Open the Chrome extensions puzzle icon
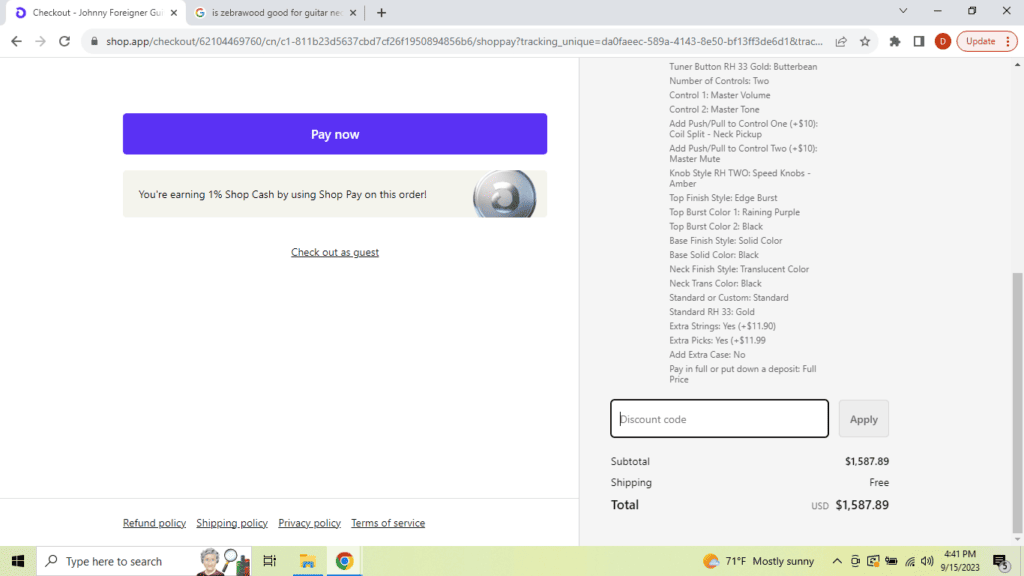This screenshot has width=1024, height=576. tap(895, 41)
